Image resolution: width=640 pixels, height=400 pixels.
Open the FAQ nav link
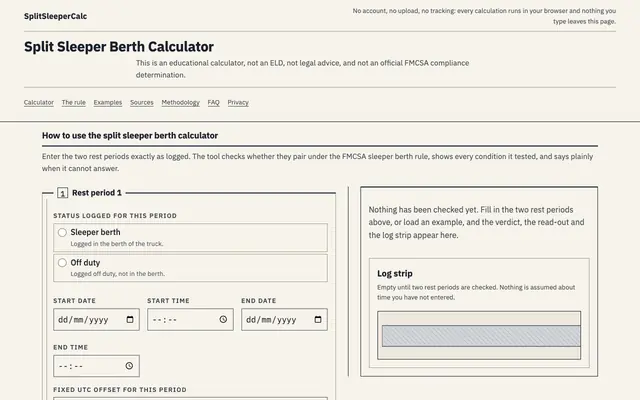[213, 102]
